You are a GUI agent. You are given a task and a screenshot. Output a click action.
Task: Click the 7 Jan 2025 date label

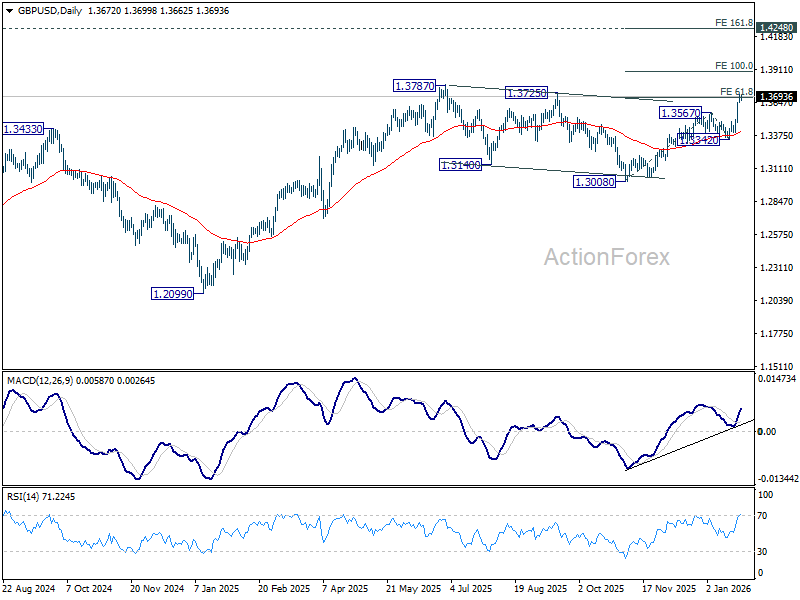click(217, 588)
